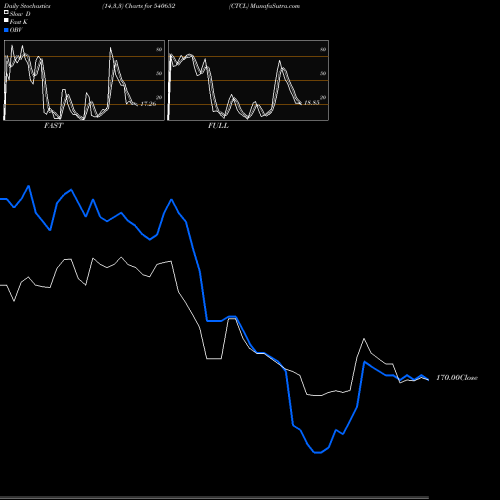Click the 50 level label in FULL chart

pyautogui.click(x=323, y=73)
